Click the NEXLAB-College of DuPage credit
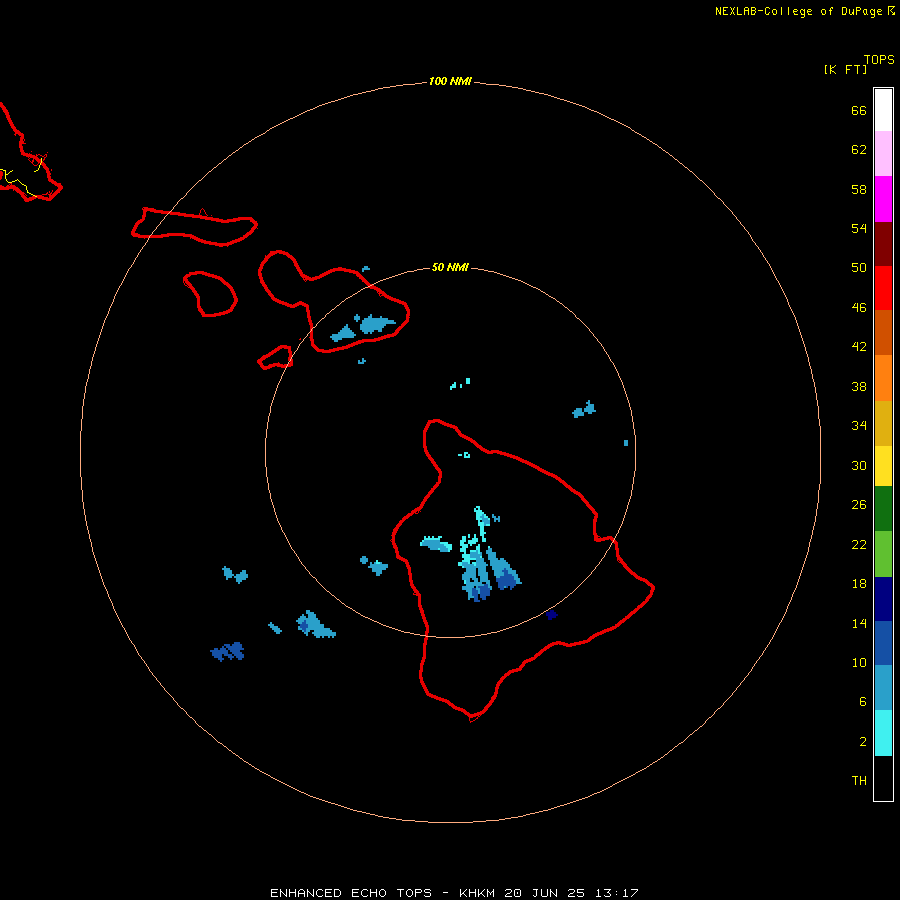 [x=798, y=11]
